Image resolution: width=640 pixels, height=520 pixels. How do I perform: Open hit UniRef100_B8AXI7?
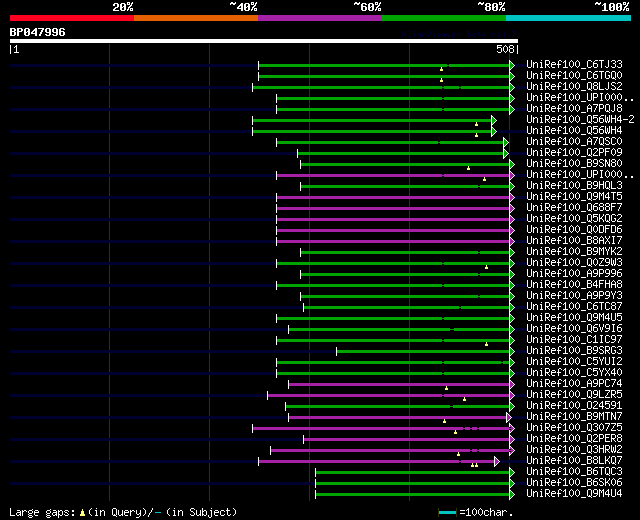click(574, 240)
